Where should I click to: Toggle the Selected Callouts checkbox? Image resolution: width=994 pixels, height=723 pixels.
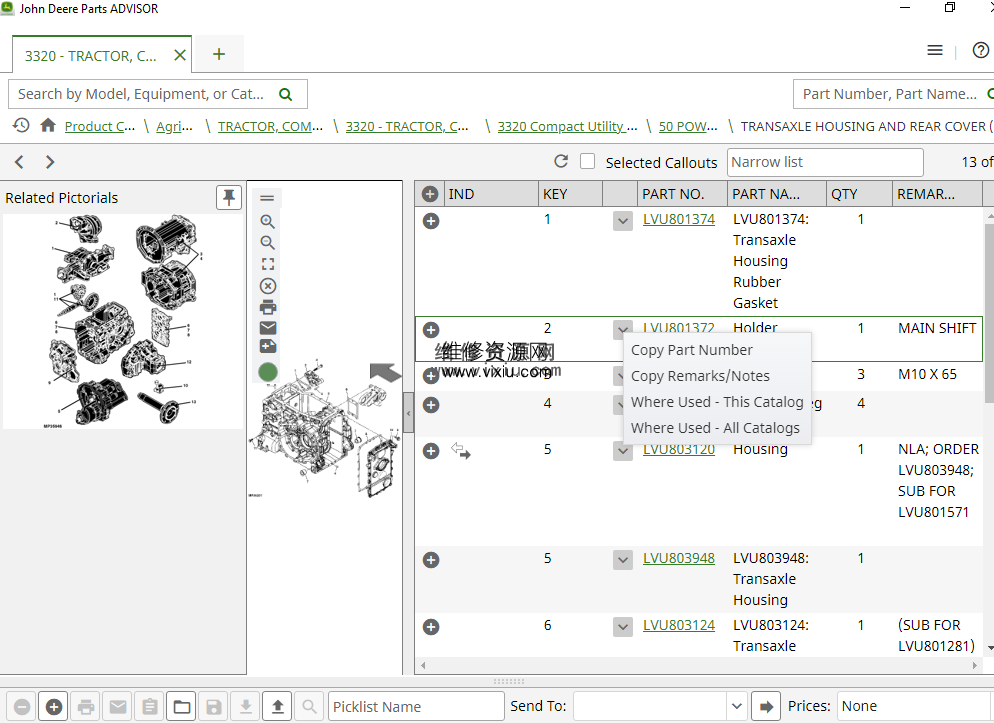(x=588, y=162)
